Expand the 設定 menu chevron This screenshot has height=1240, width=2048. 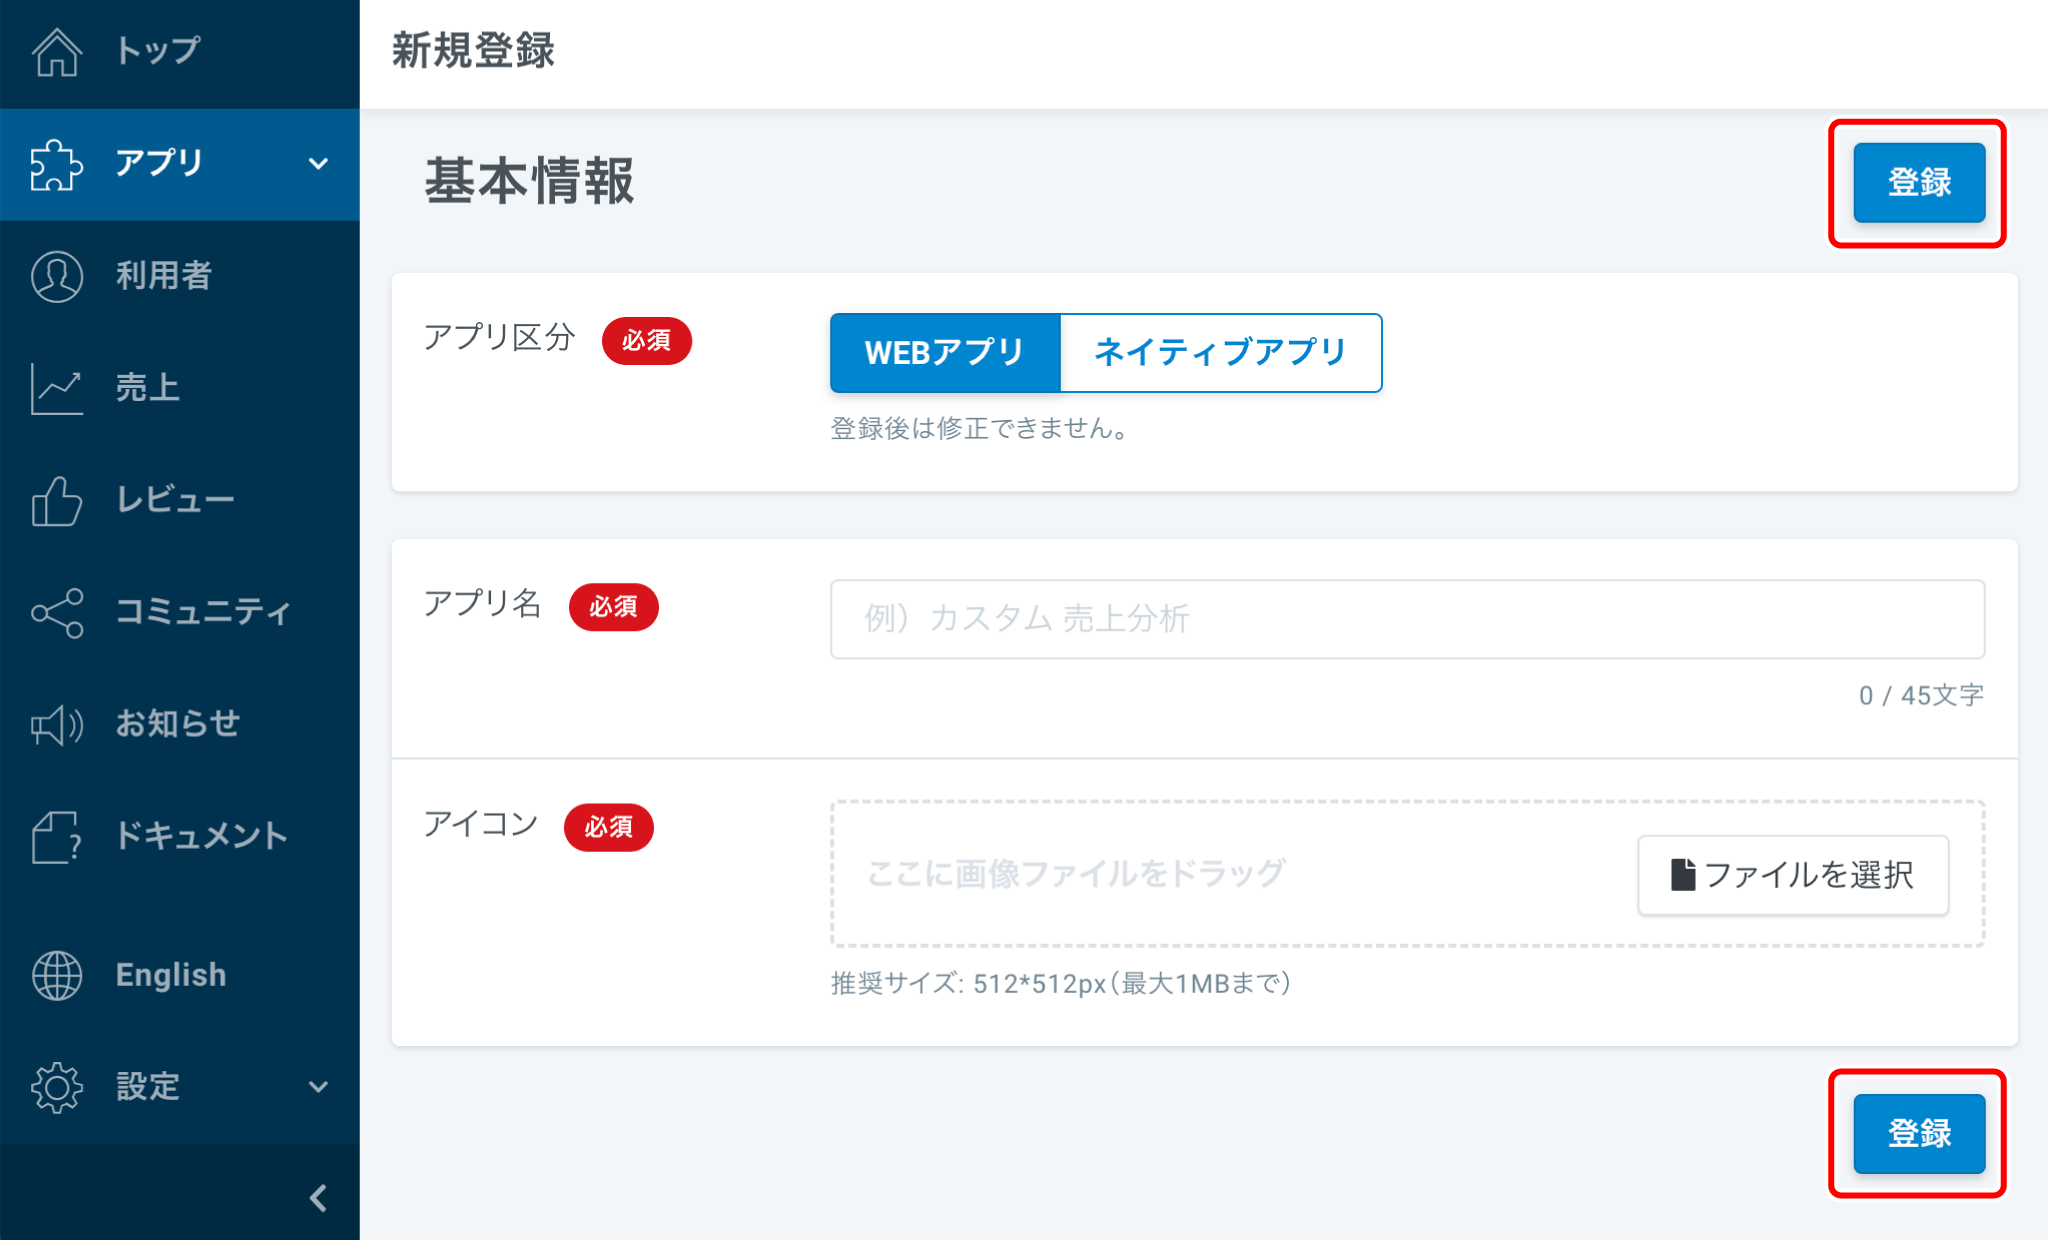(318, 1087)
